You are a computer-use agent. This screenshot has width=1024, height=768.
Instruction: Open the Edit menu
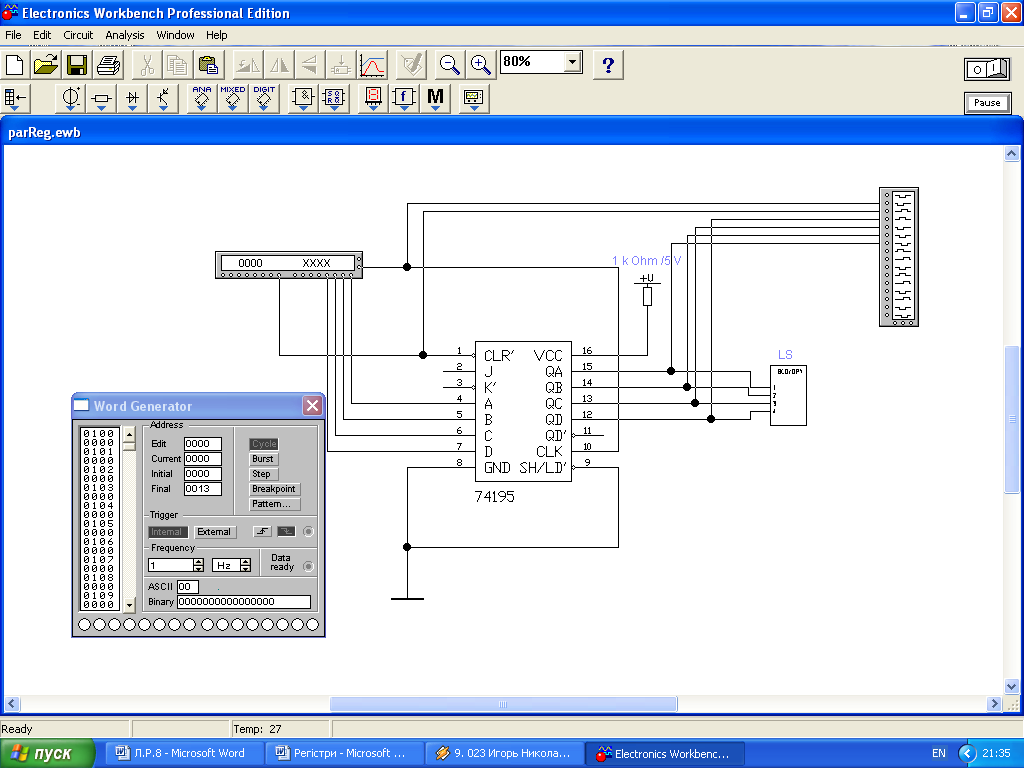42,35
